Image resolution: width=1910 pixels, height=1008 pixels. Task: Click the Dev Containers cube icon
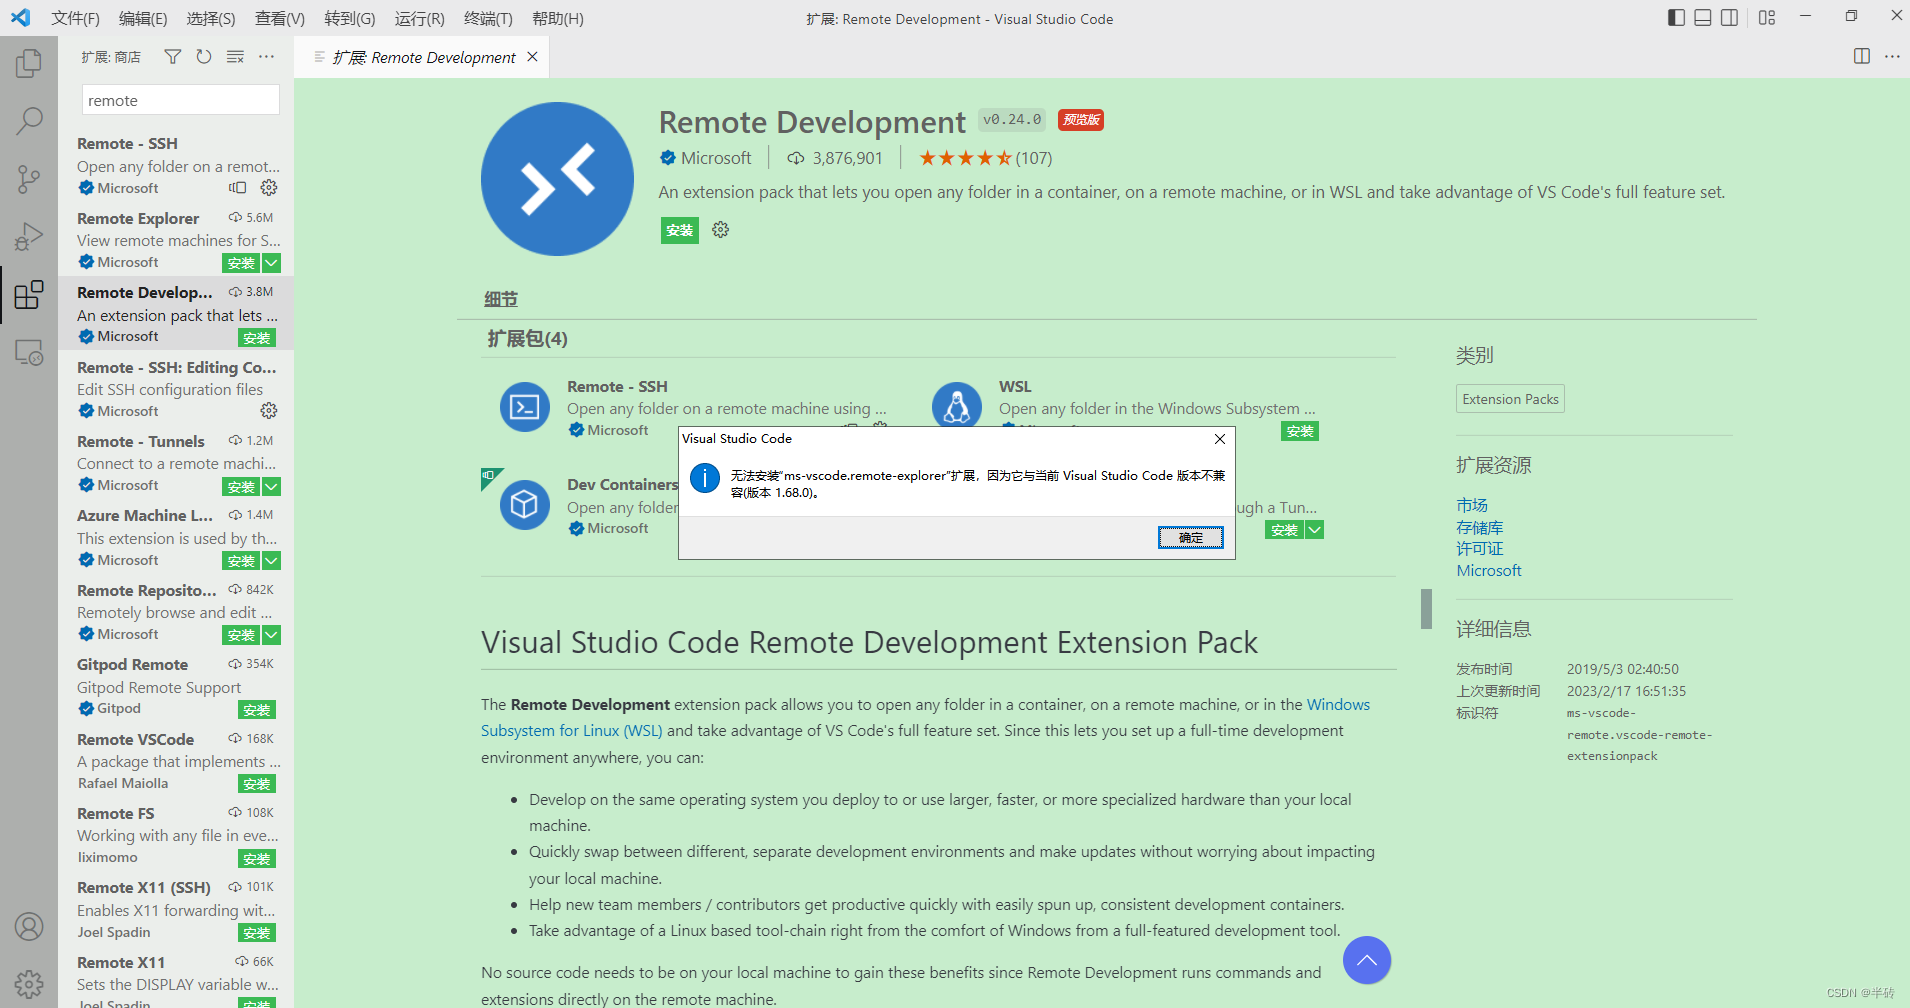[525, 505]
